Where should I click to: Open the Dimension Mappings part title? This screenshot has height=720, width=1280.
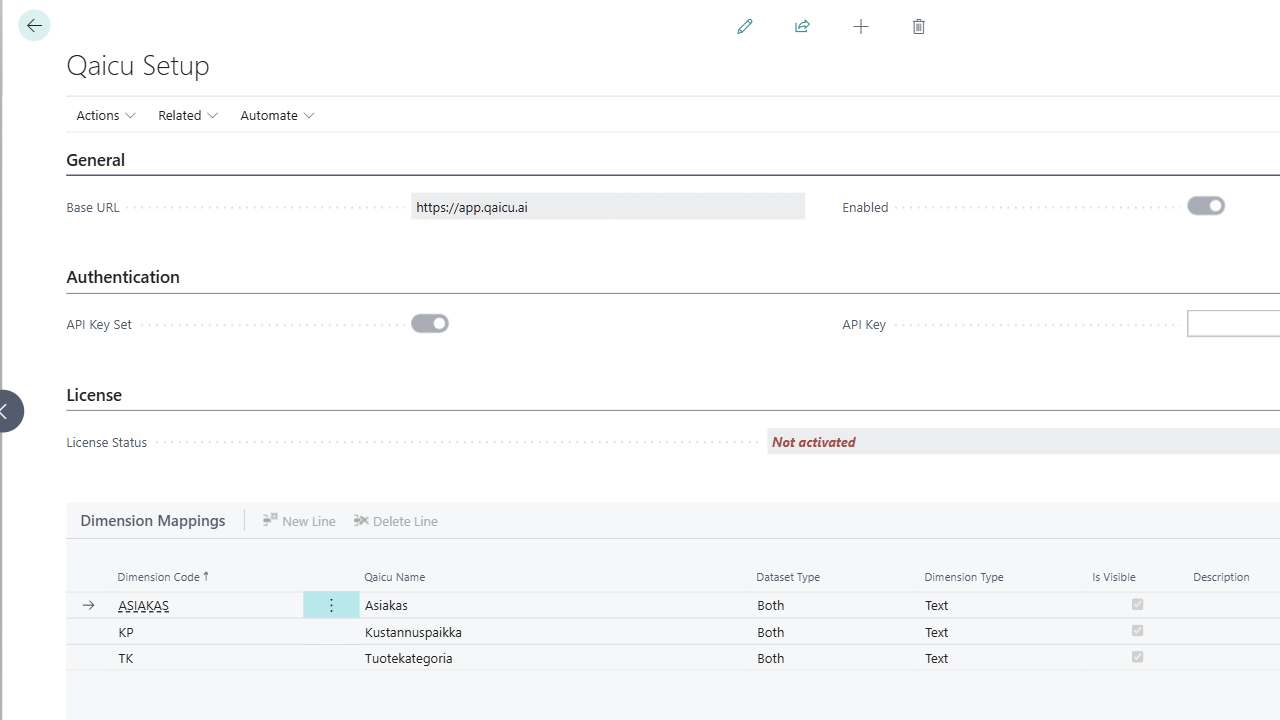tap(153, 521)
